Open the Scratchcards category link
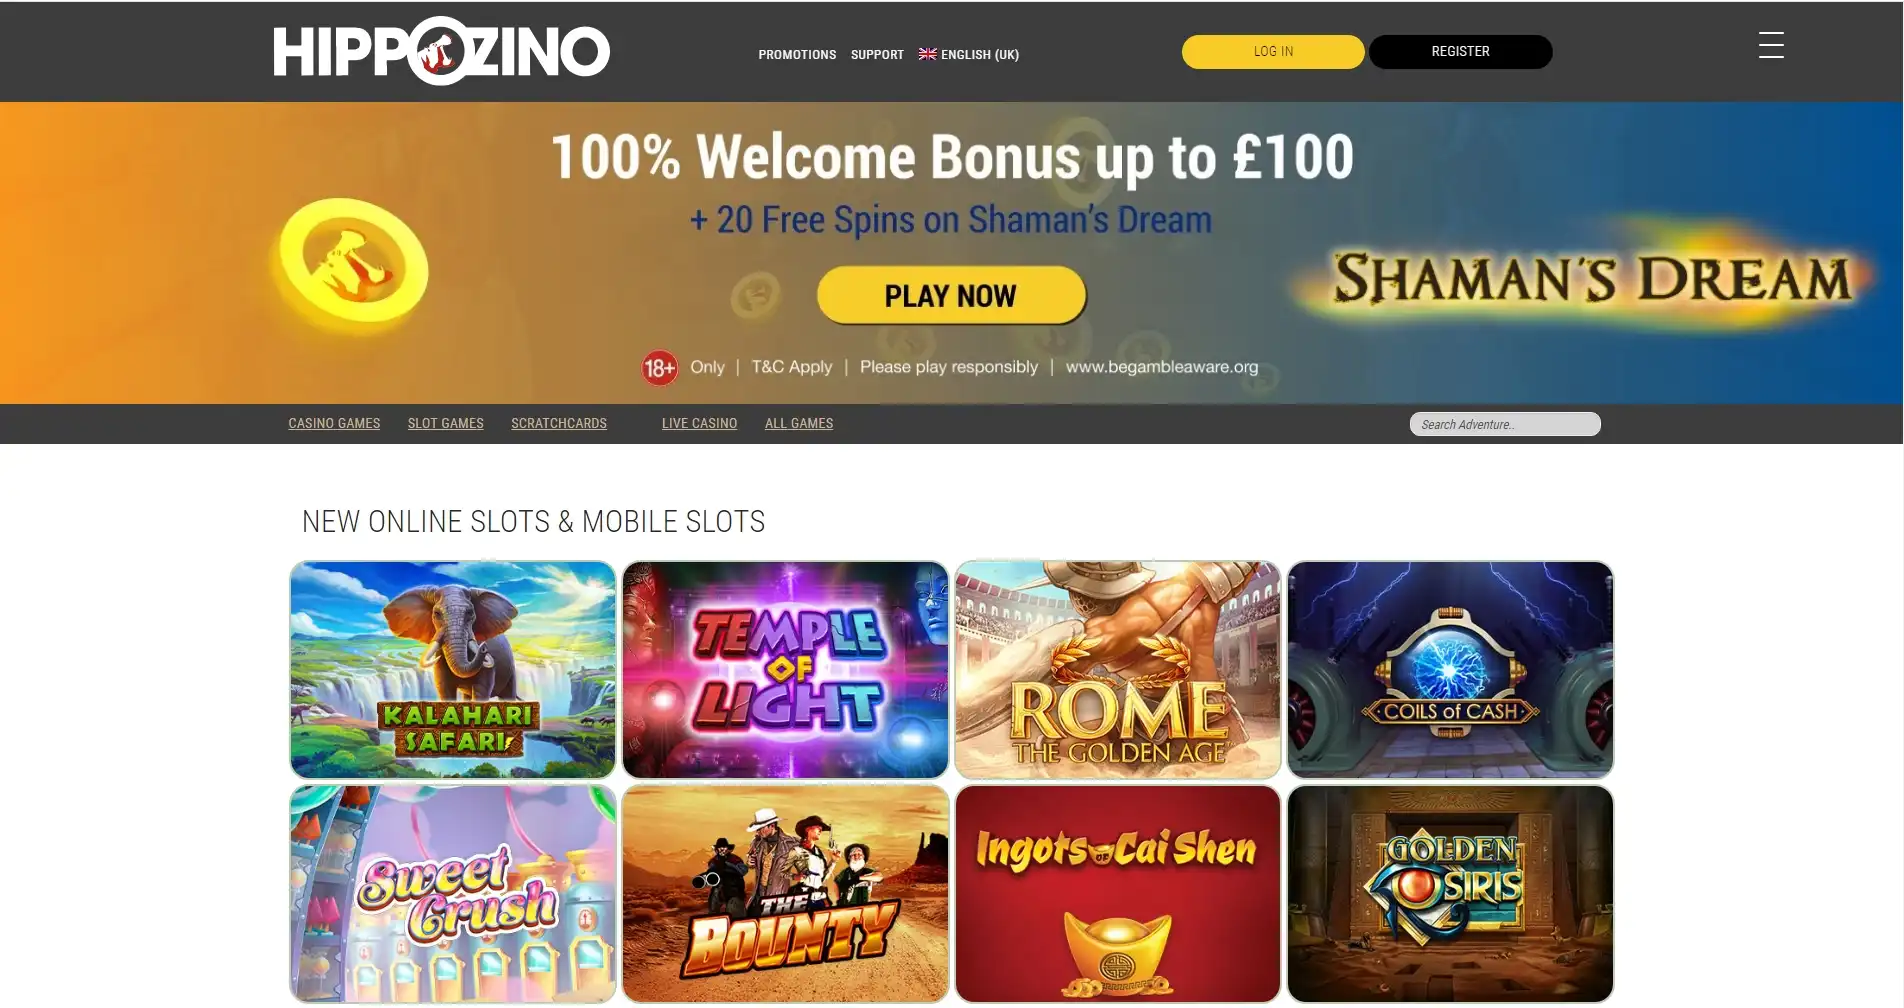The height and width of the screenshot is (1008, 1904). click(x=559, y=423)
